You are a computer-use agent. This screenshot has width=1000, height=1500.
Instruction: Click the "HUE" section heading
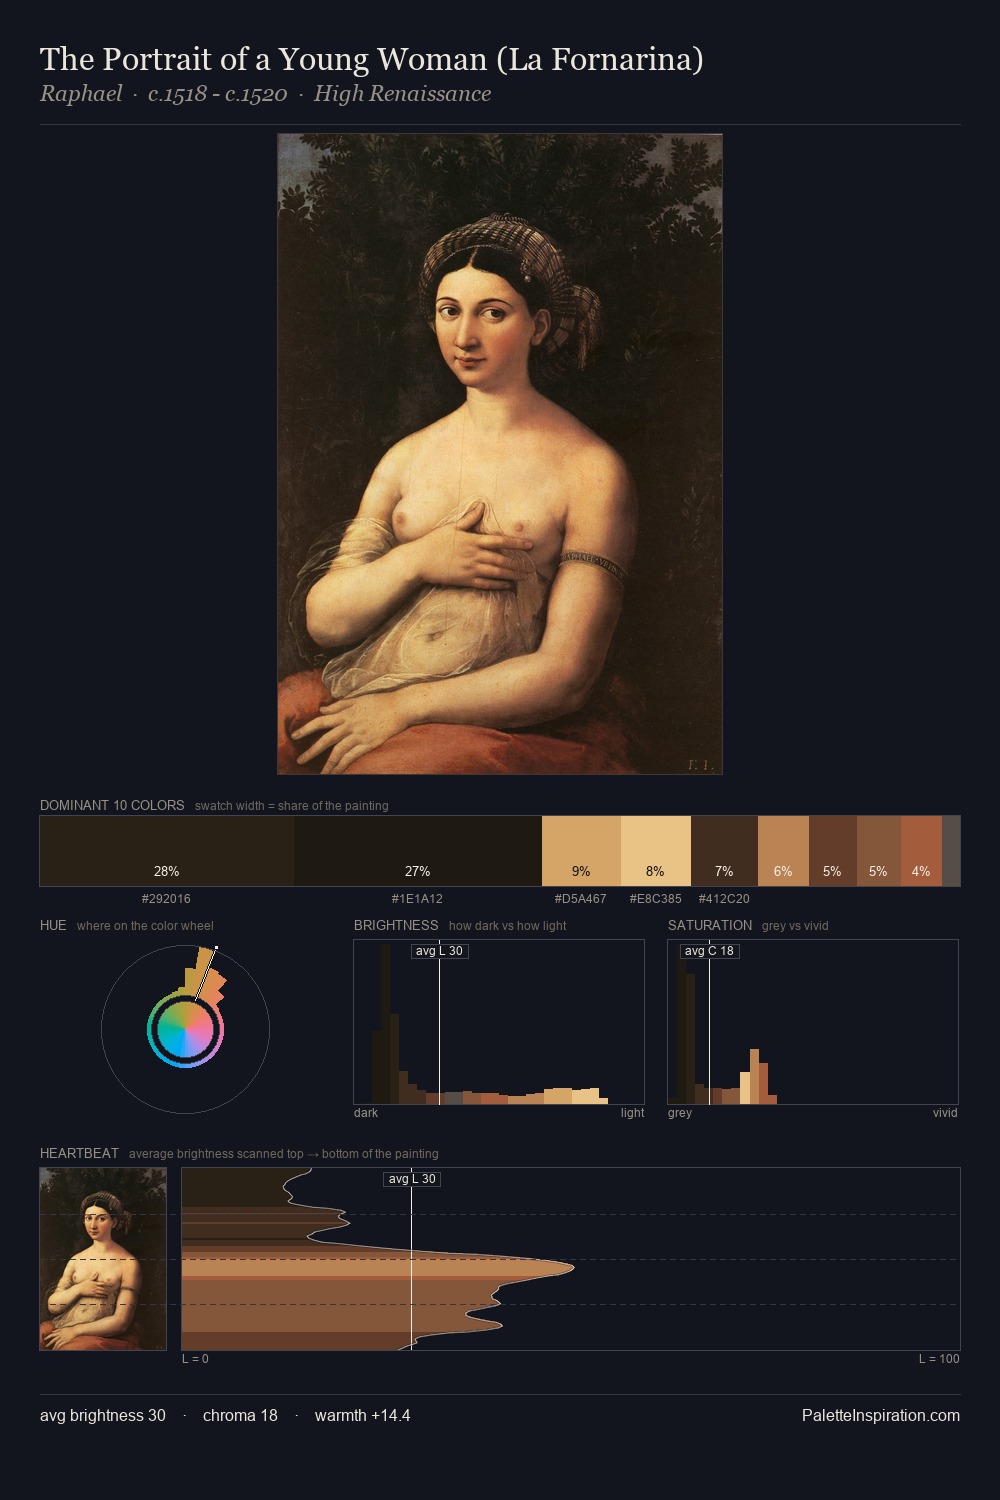pyautogui.click(x=53, y=925)
